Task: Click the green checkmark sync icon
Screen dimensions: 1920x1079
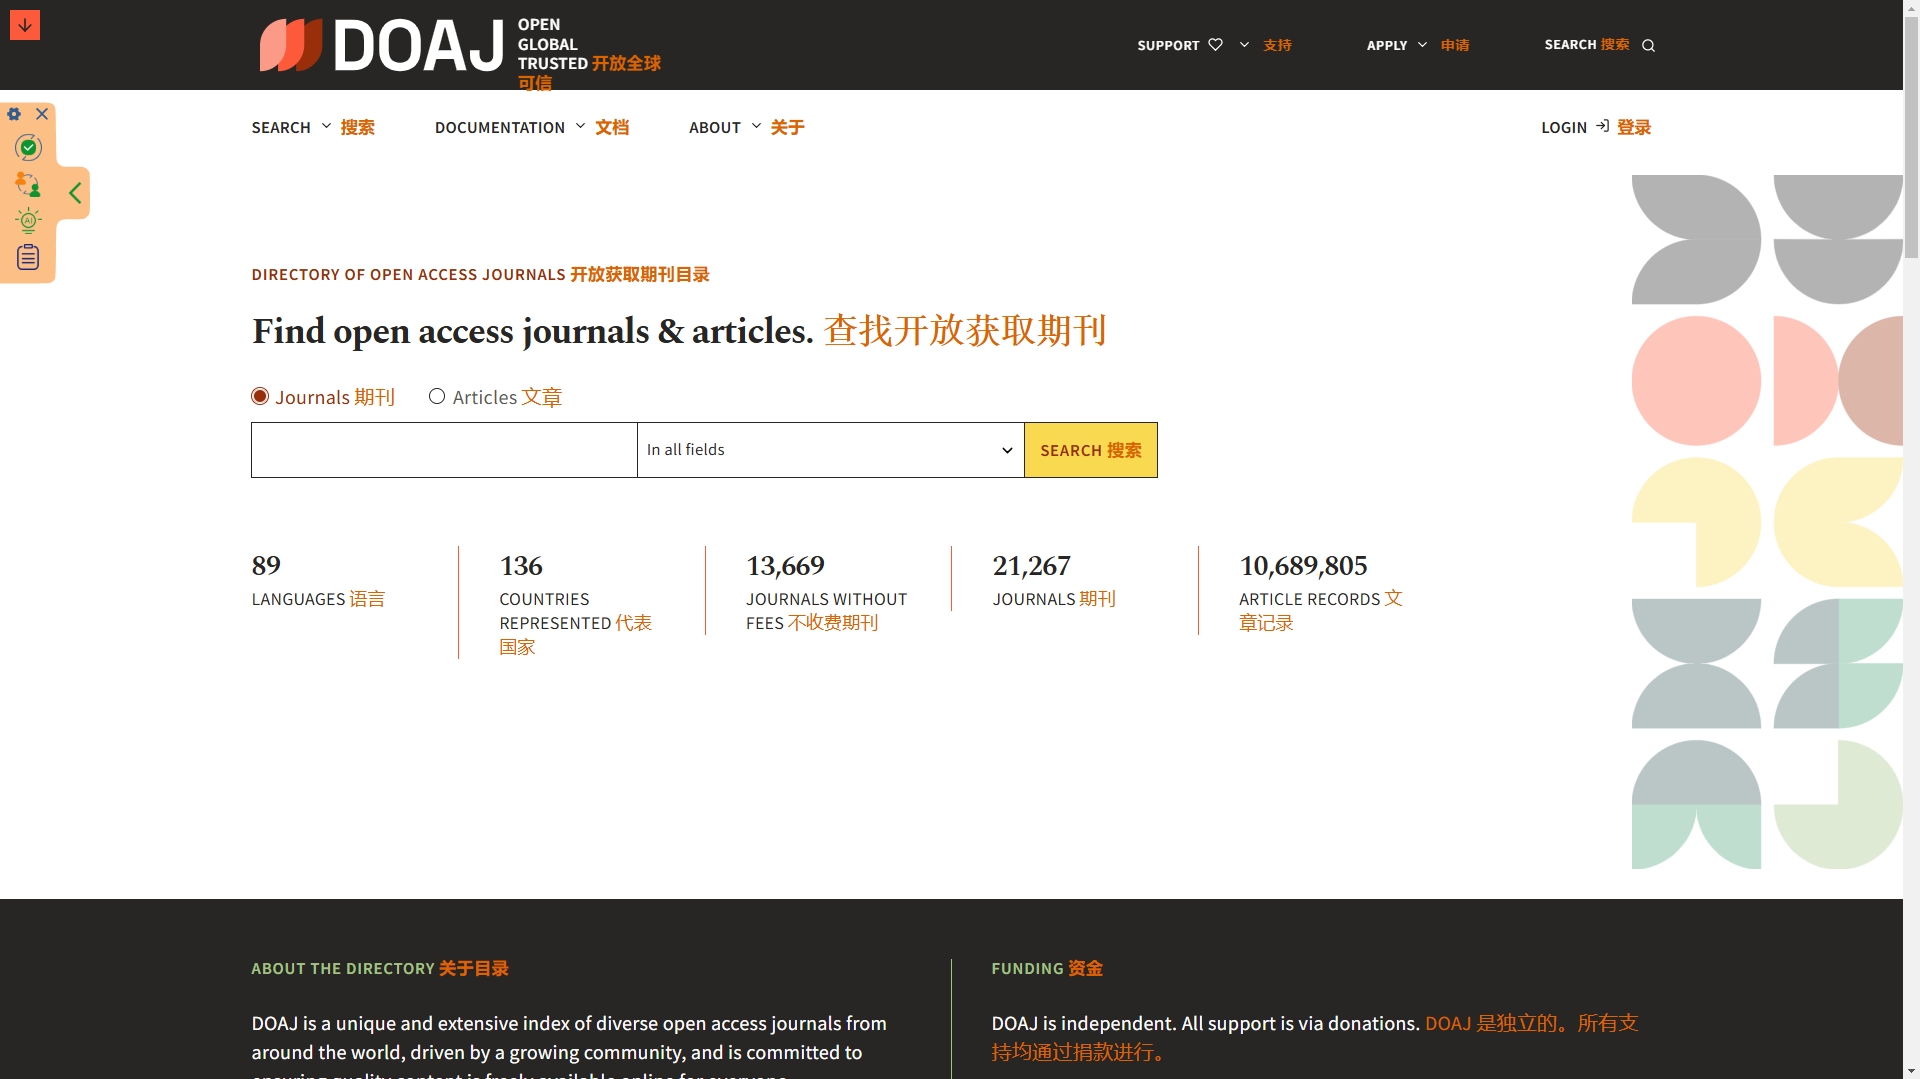Action: (28, 148)
